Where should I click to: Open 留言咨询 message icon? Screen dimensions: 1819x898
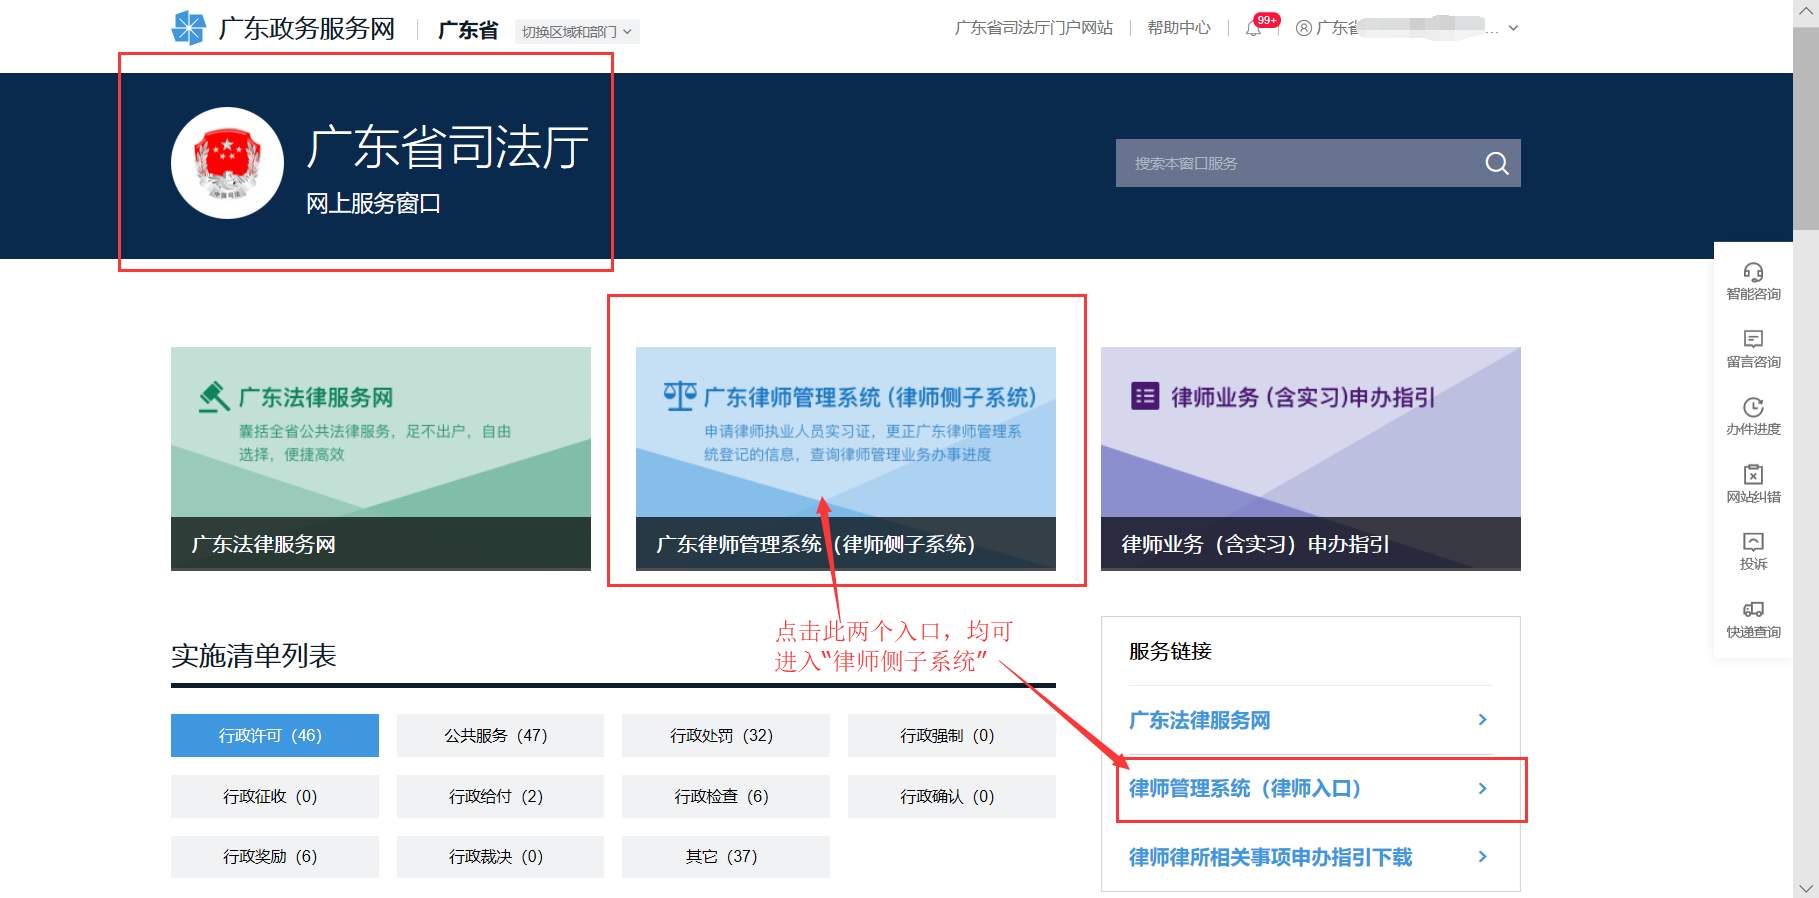pyautogui.click(x=1753, y=339)
